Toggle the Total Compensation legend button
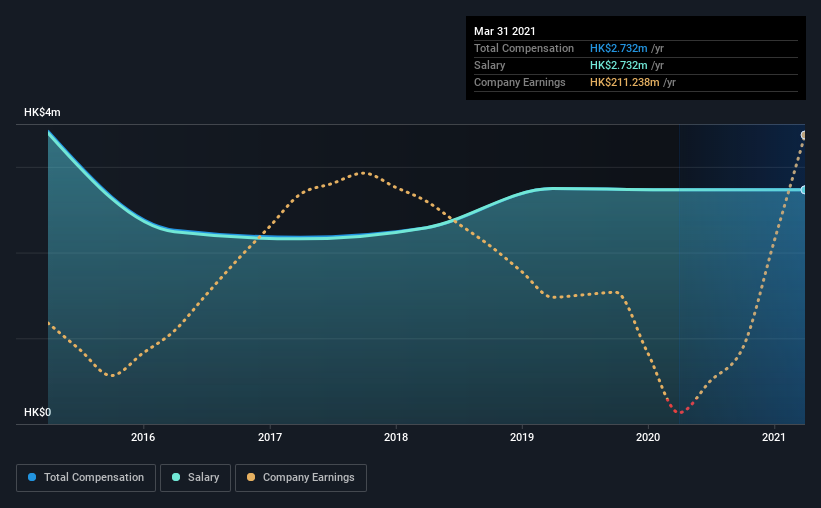This screenshot has width=821, height=508. click(86, 478)
